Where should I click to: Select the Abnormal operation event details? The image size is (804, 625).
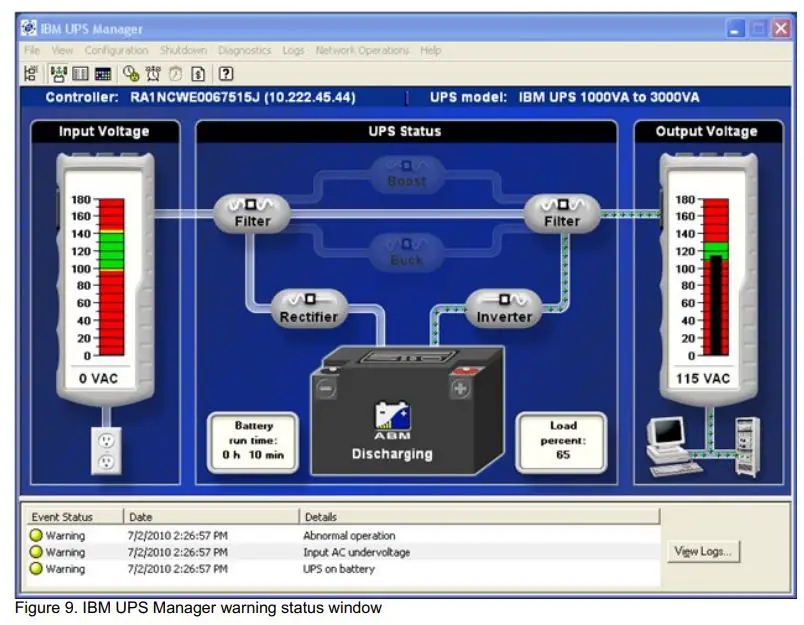tap(349, 535)
